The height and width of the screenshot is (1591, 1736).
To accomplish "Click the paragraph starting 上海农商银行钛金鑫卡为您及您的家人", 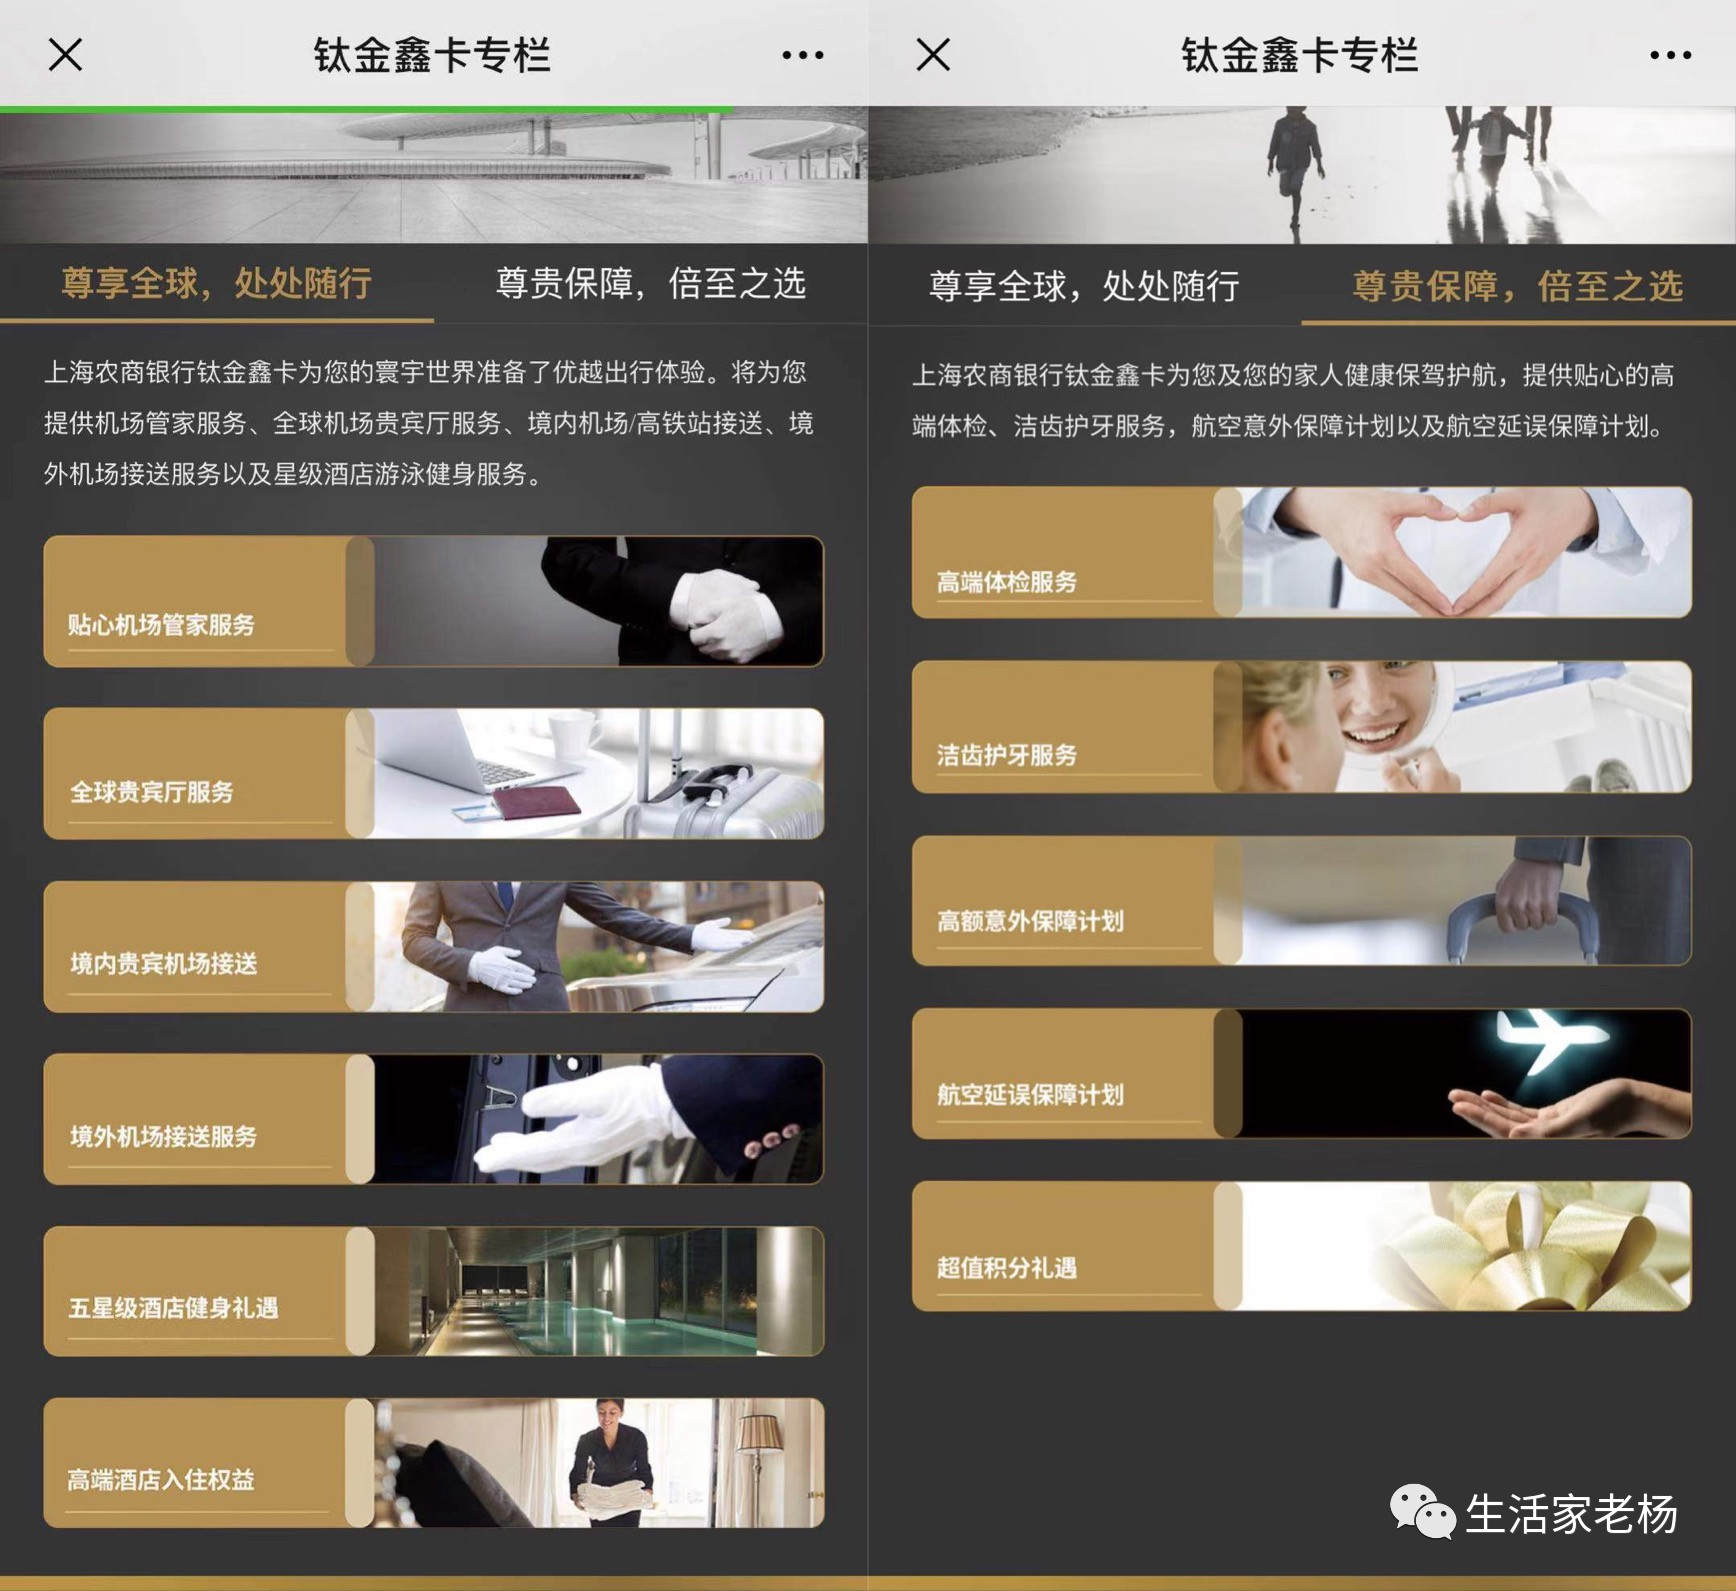I will tap(1292, 401).
